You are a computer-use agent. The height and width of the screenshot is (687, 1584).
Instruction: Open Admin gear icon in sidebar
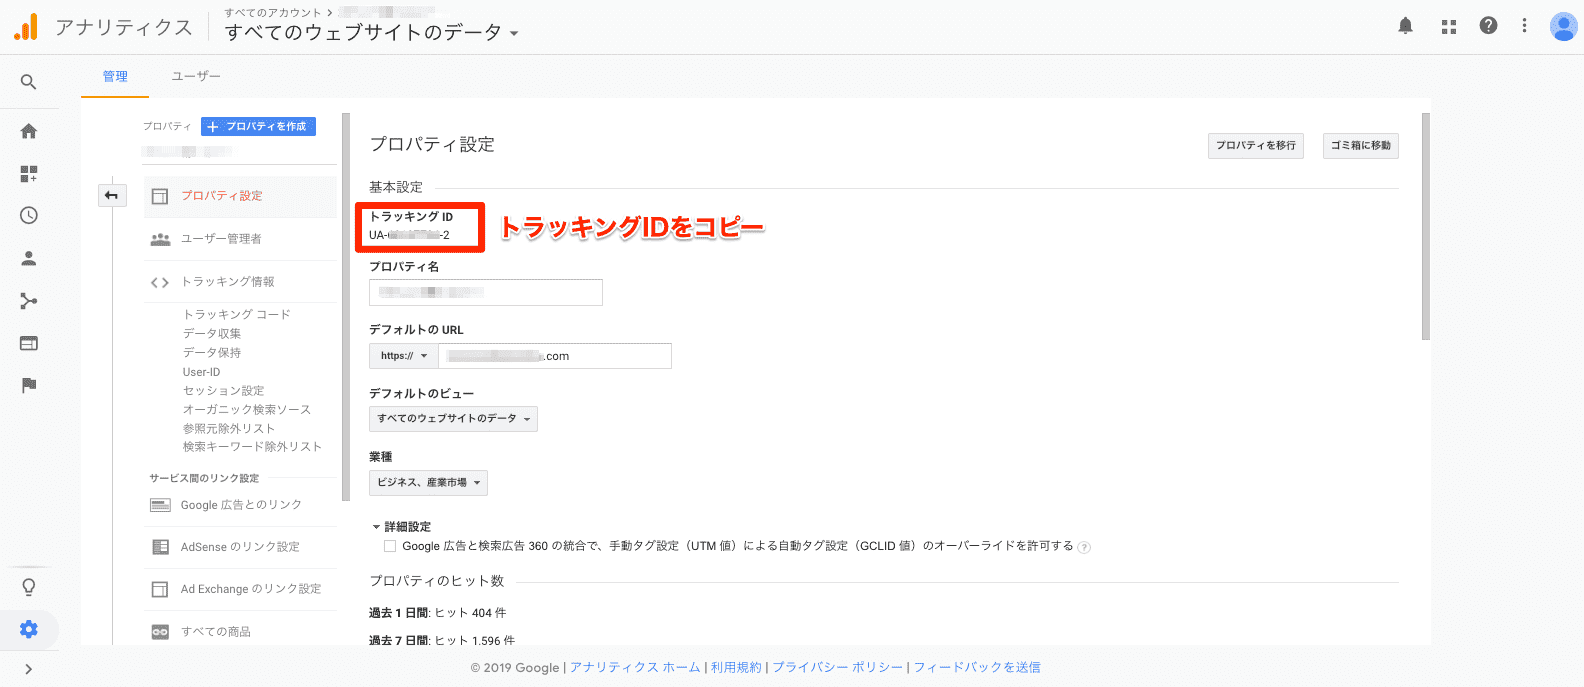(x=29, y=629)
